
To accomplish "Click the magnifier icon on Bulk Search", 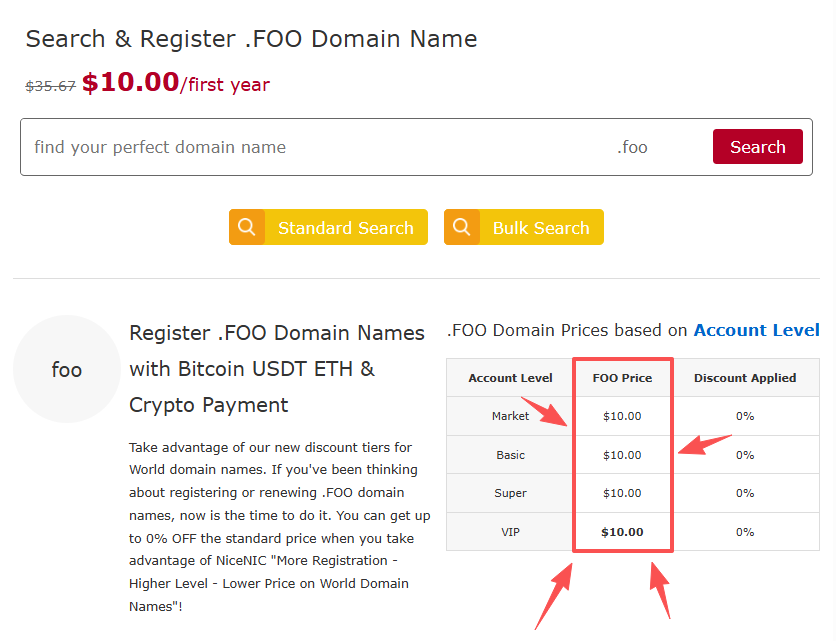I will pyautogui.click(x=462, y=227).
